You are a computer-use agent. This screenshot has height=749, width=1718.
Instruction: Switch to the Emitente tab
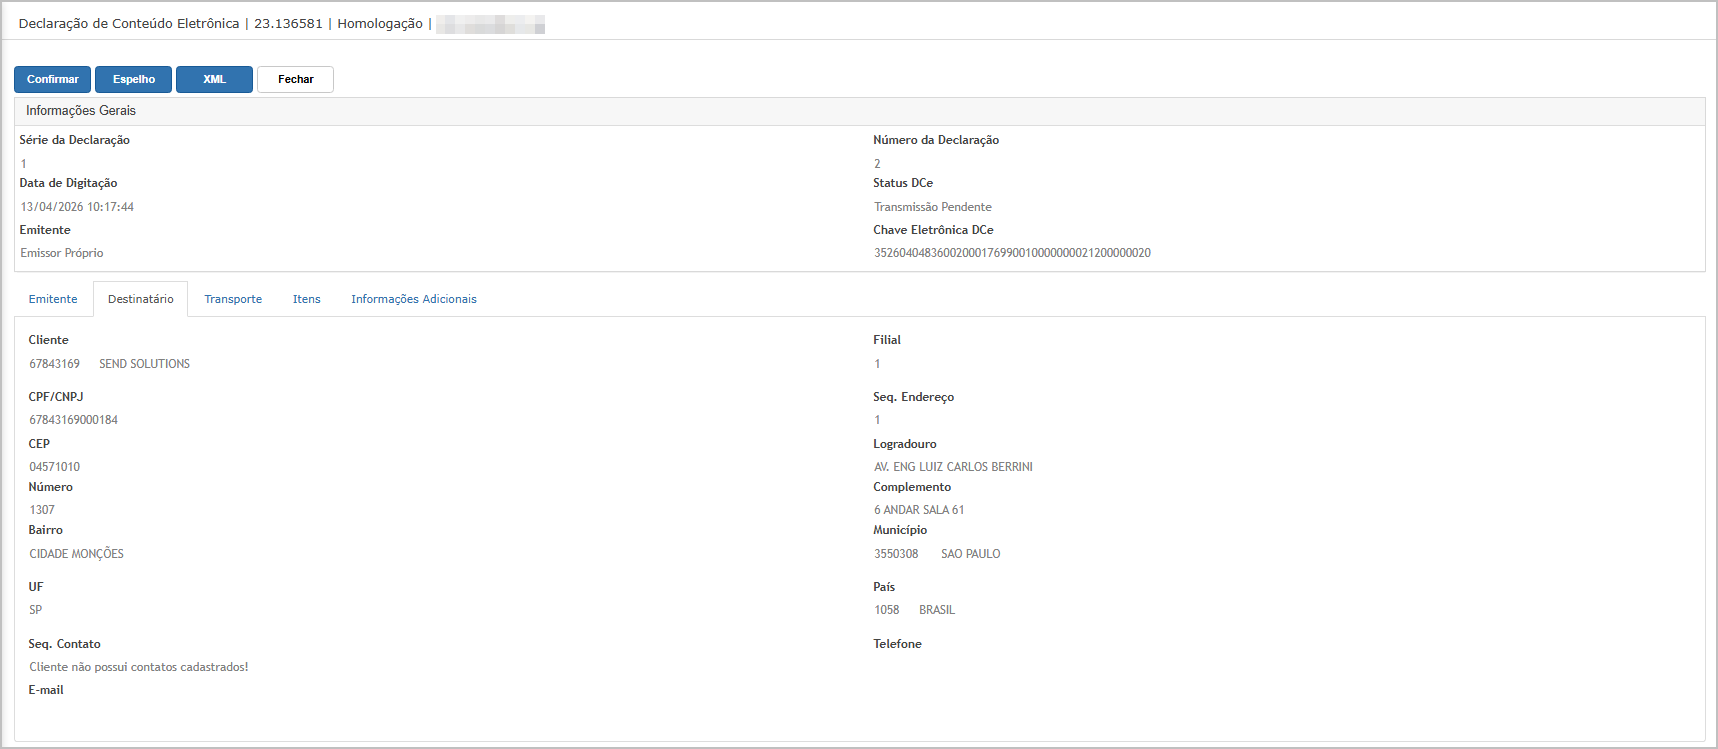53,299
